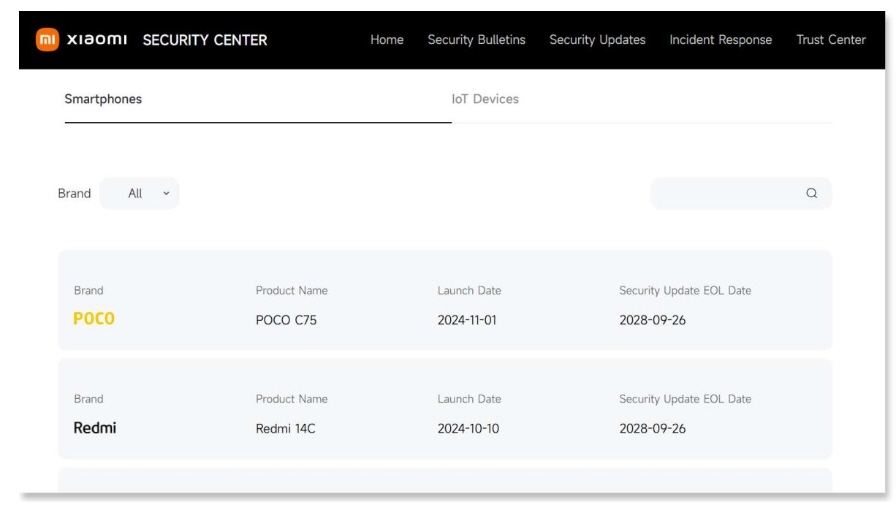Open Trust Center page
The image size is (896, 515).
(x=831, y=40)
